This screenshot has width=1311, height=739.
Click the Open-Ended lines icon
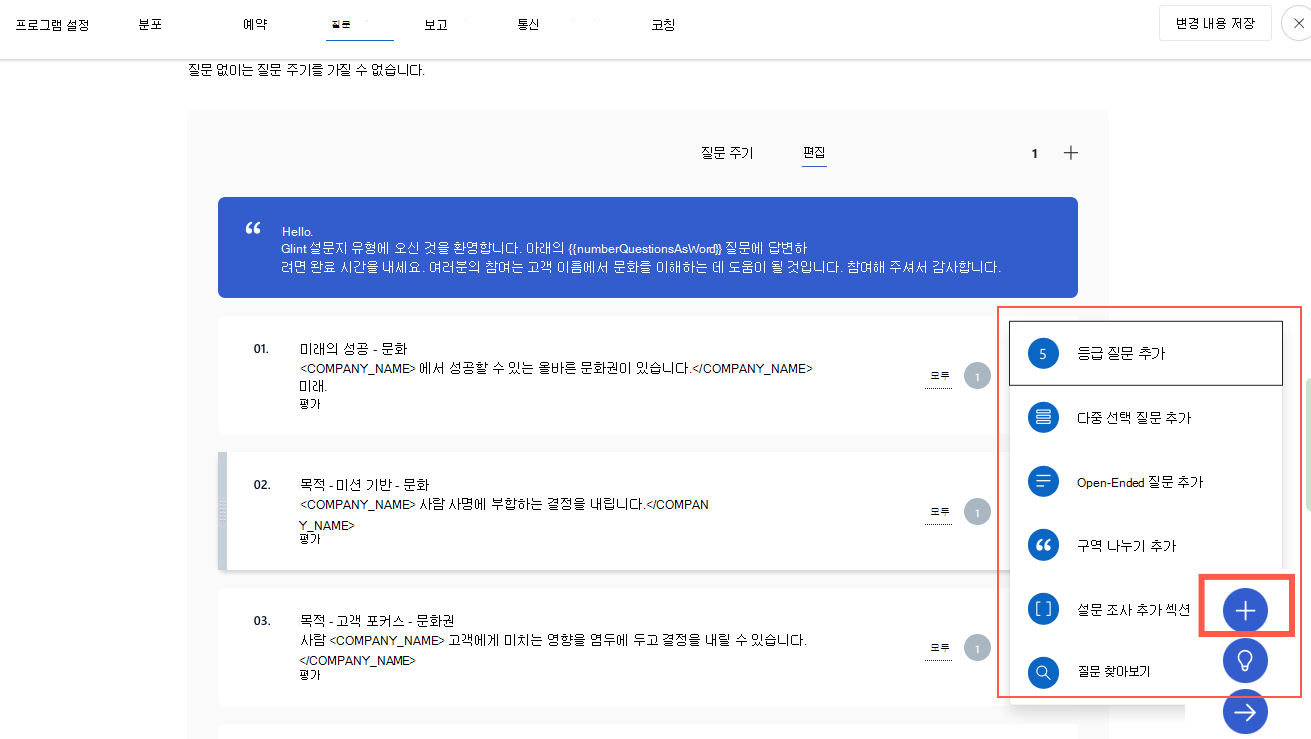tap(1043, 481)
